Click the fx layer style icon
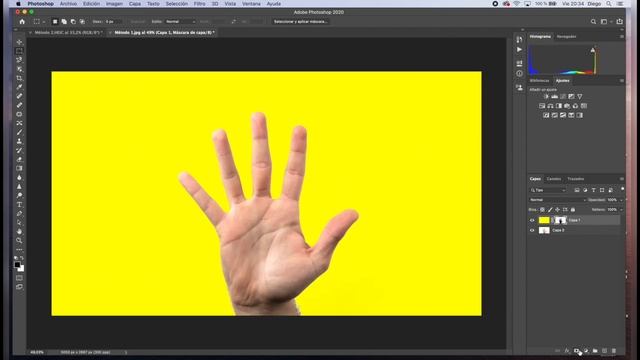This screenshot has width=640, height=360. click(567, 351)
